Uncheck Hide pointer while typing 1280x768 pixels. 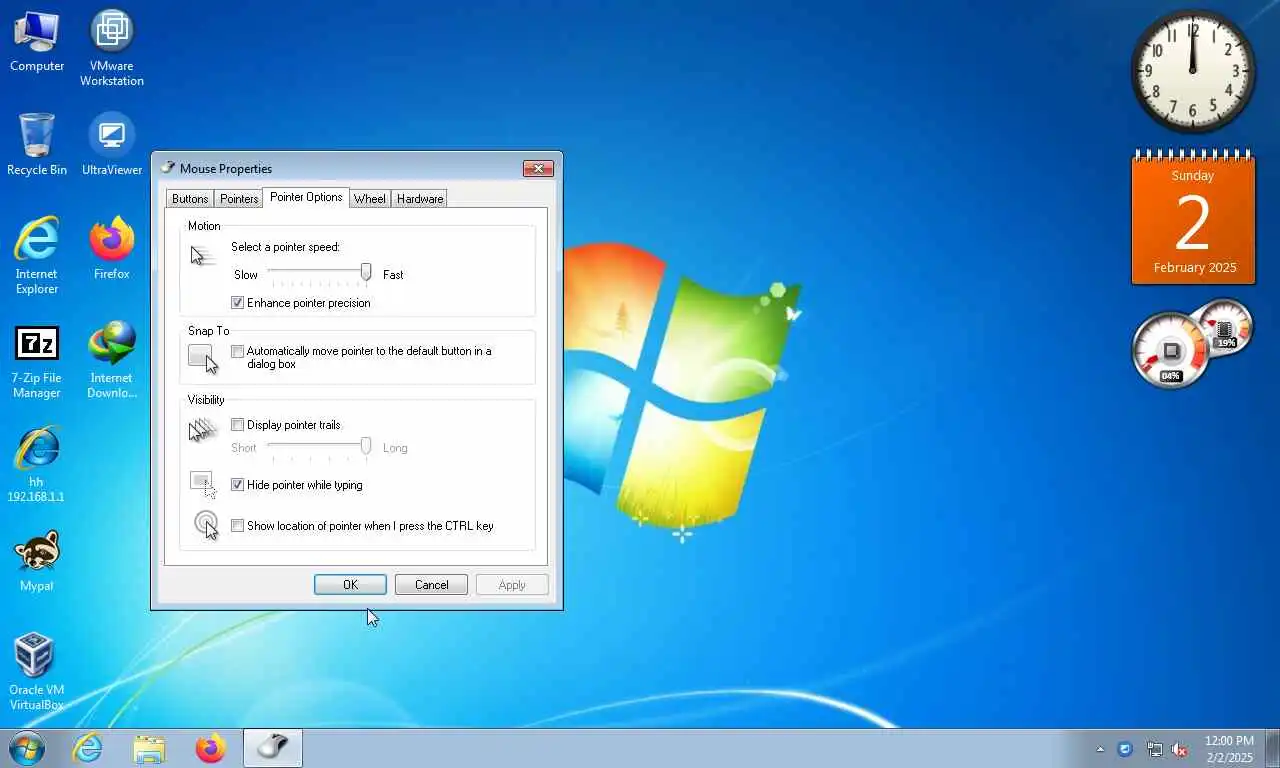tap(238, 485)
